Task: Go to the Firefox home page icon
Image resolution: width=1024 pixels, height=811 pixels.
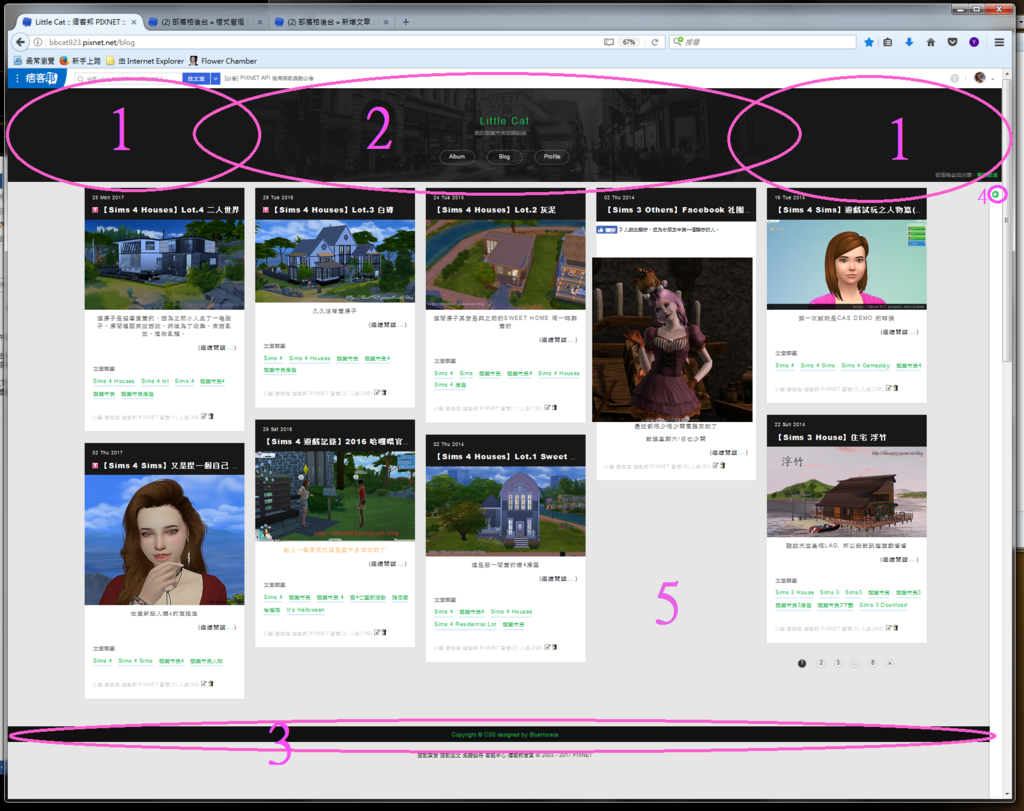Action: point(931,42)
